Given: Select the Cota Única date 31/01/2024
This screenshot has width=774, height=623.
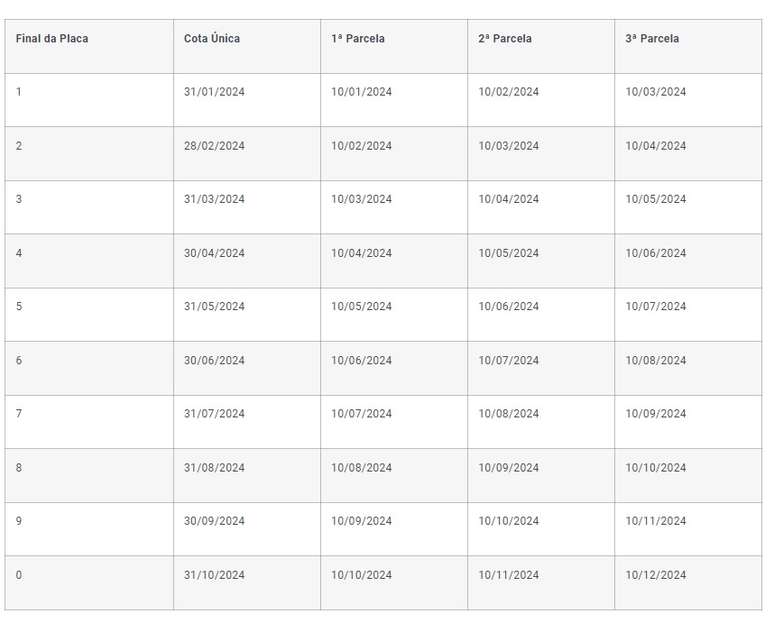Looking at the screenshot, I should pyautogui.click(x=214, y=92).
